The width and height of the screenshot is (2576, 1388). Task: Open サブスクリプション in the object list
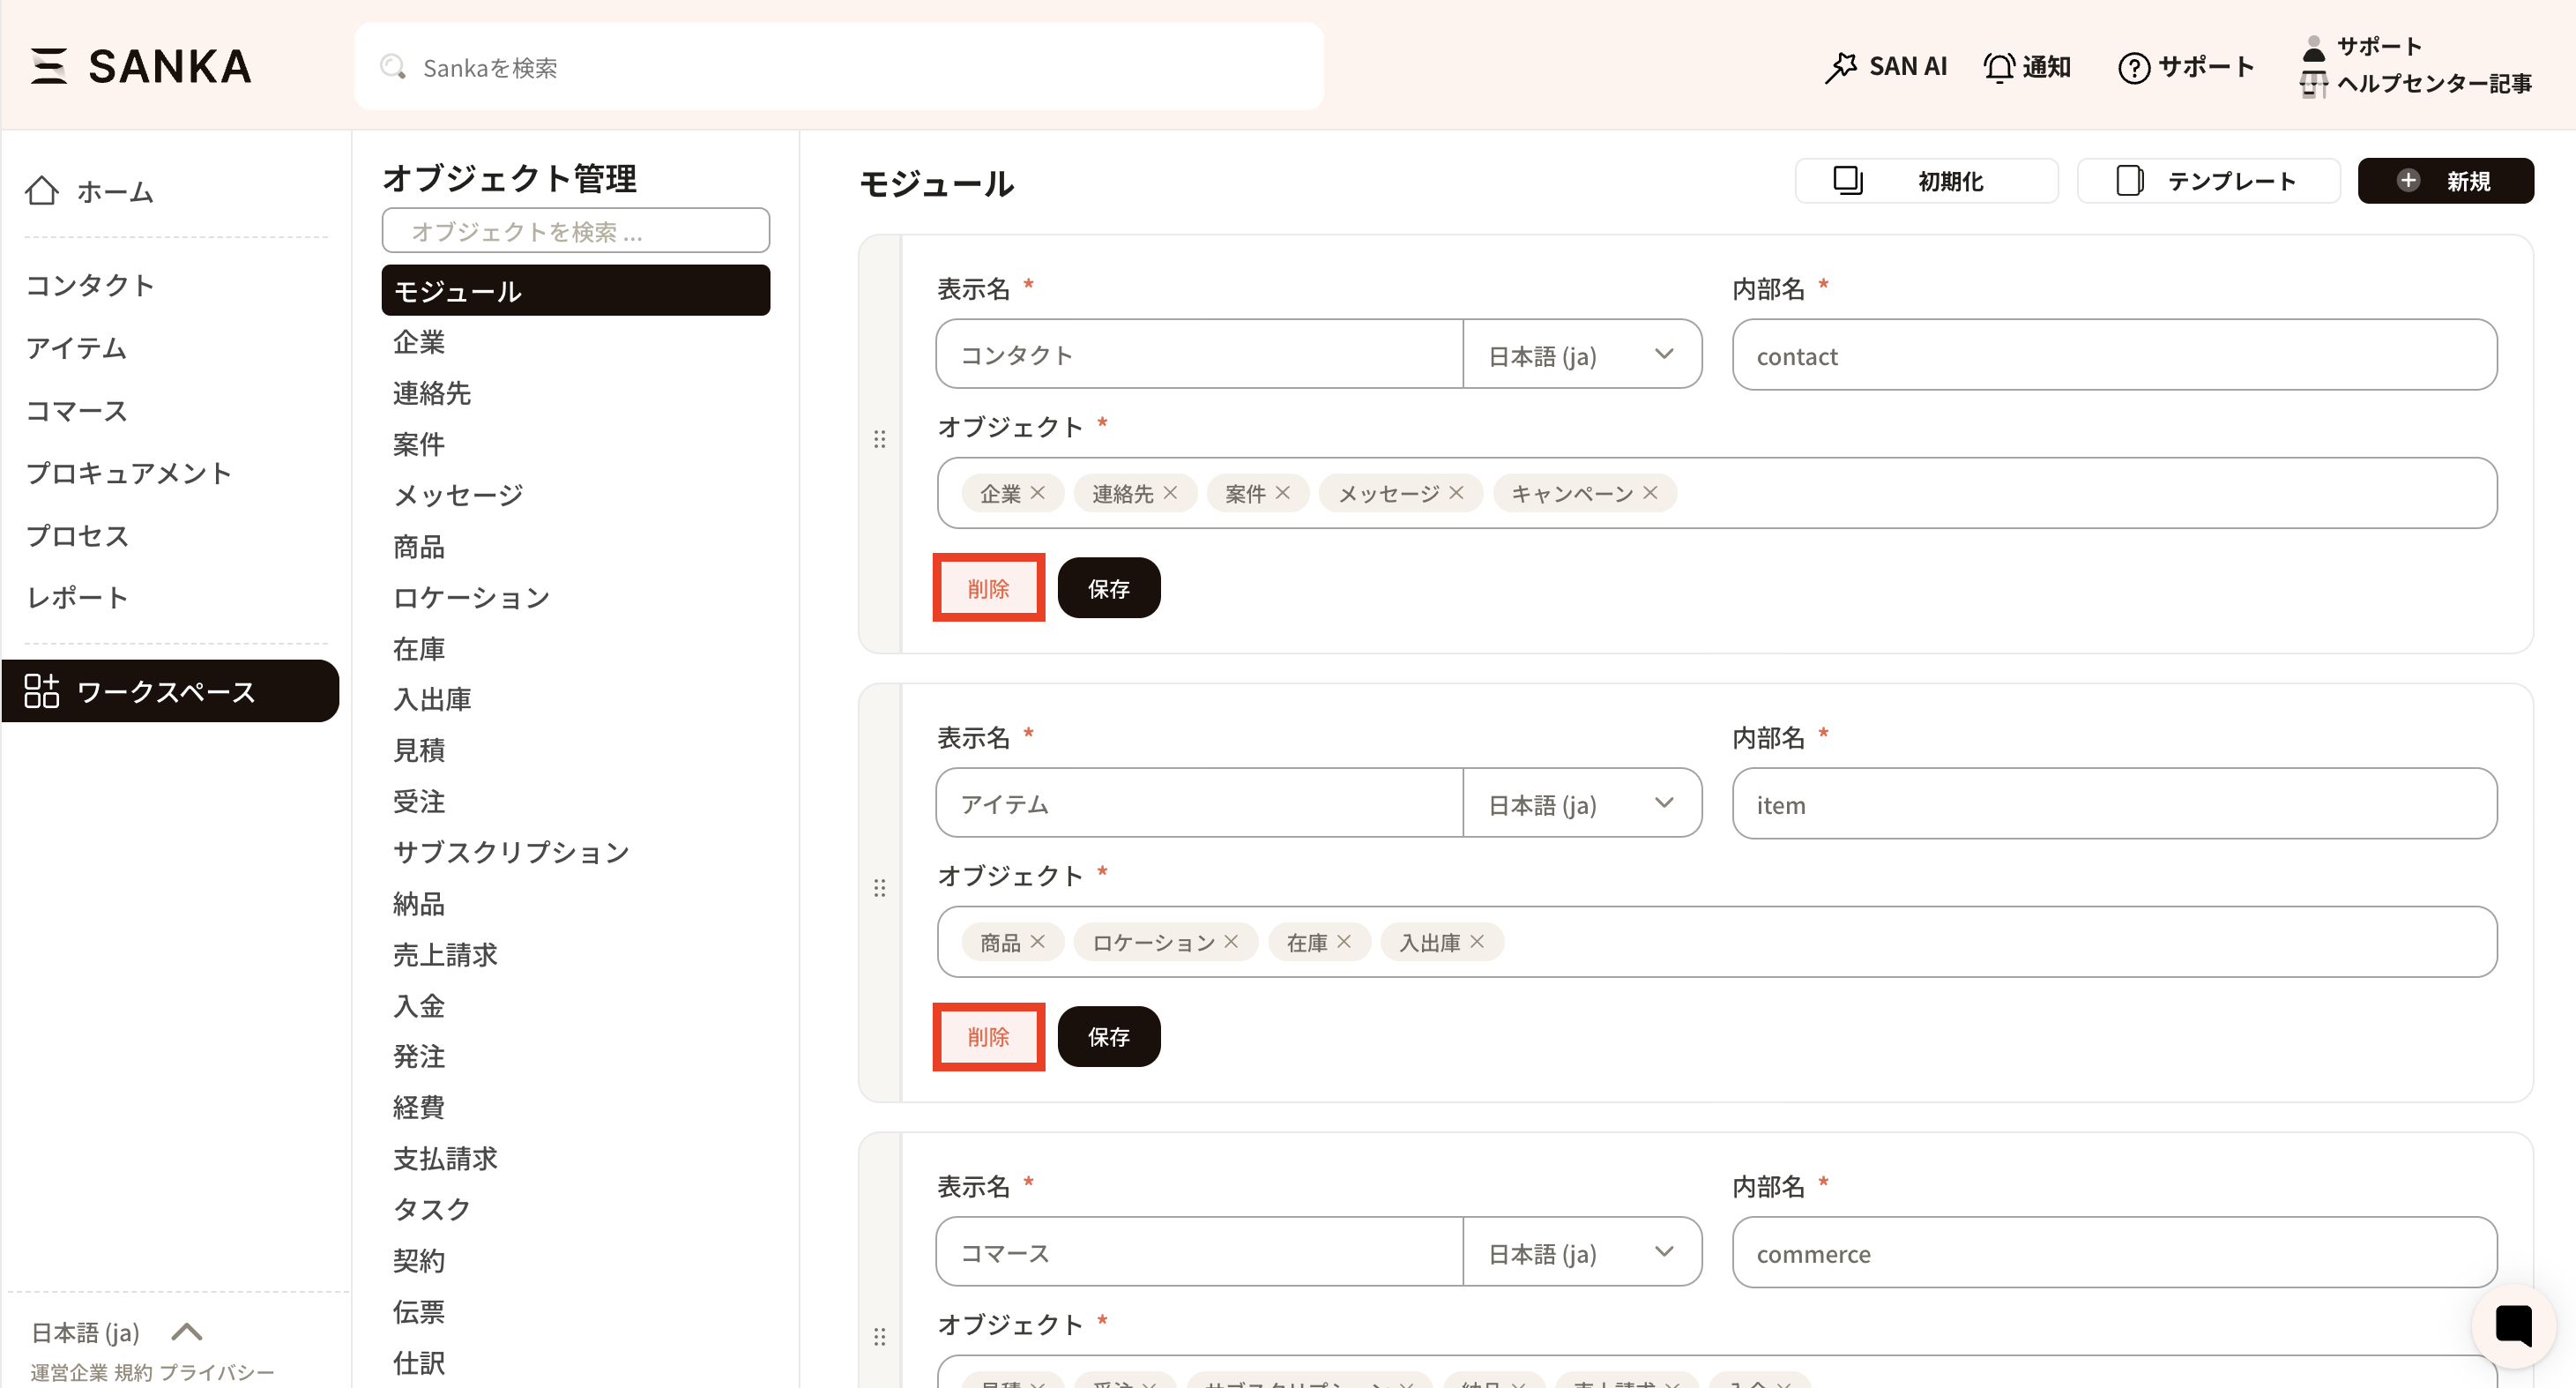510,852
